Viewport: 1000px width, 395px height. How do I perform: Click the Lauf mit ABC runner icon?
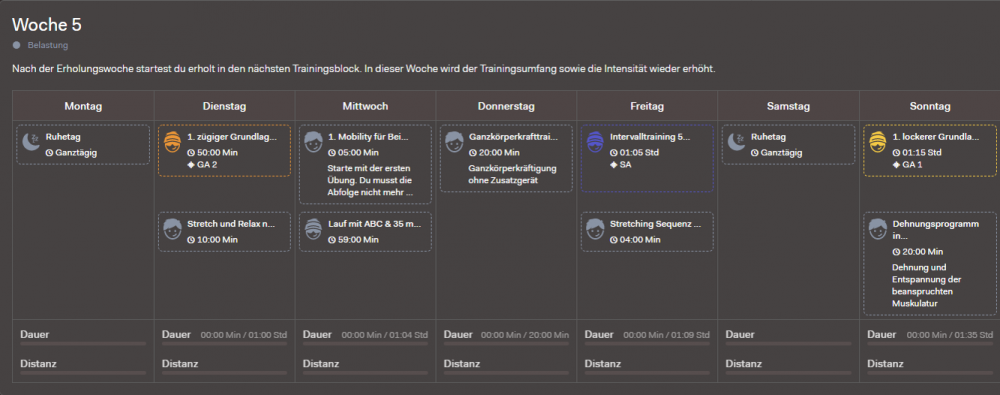coord(313,229)
